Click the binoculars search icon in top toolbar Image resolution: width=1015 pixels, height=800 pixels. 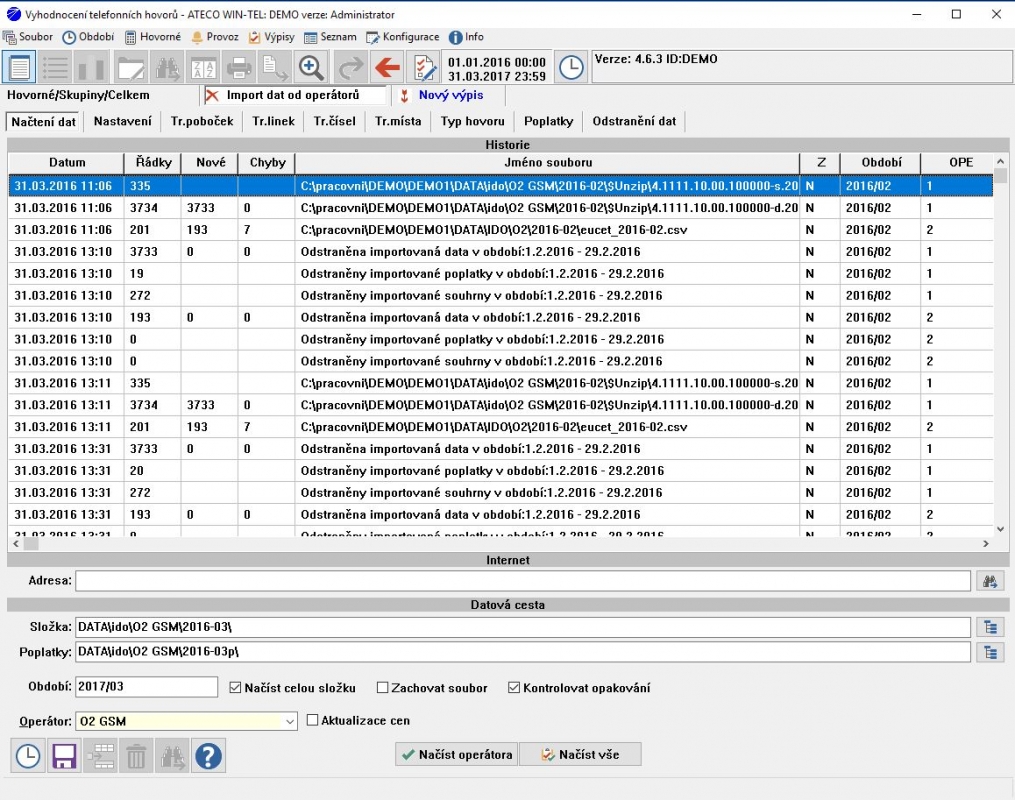[x=167, y=67]
